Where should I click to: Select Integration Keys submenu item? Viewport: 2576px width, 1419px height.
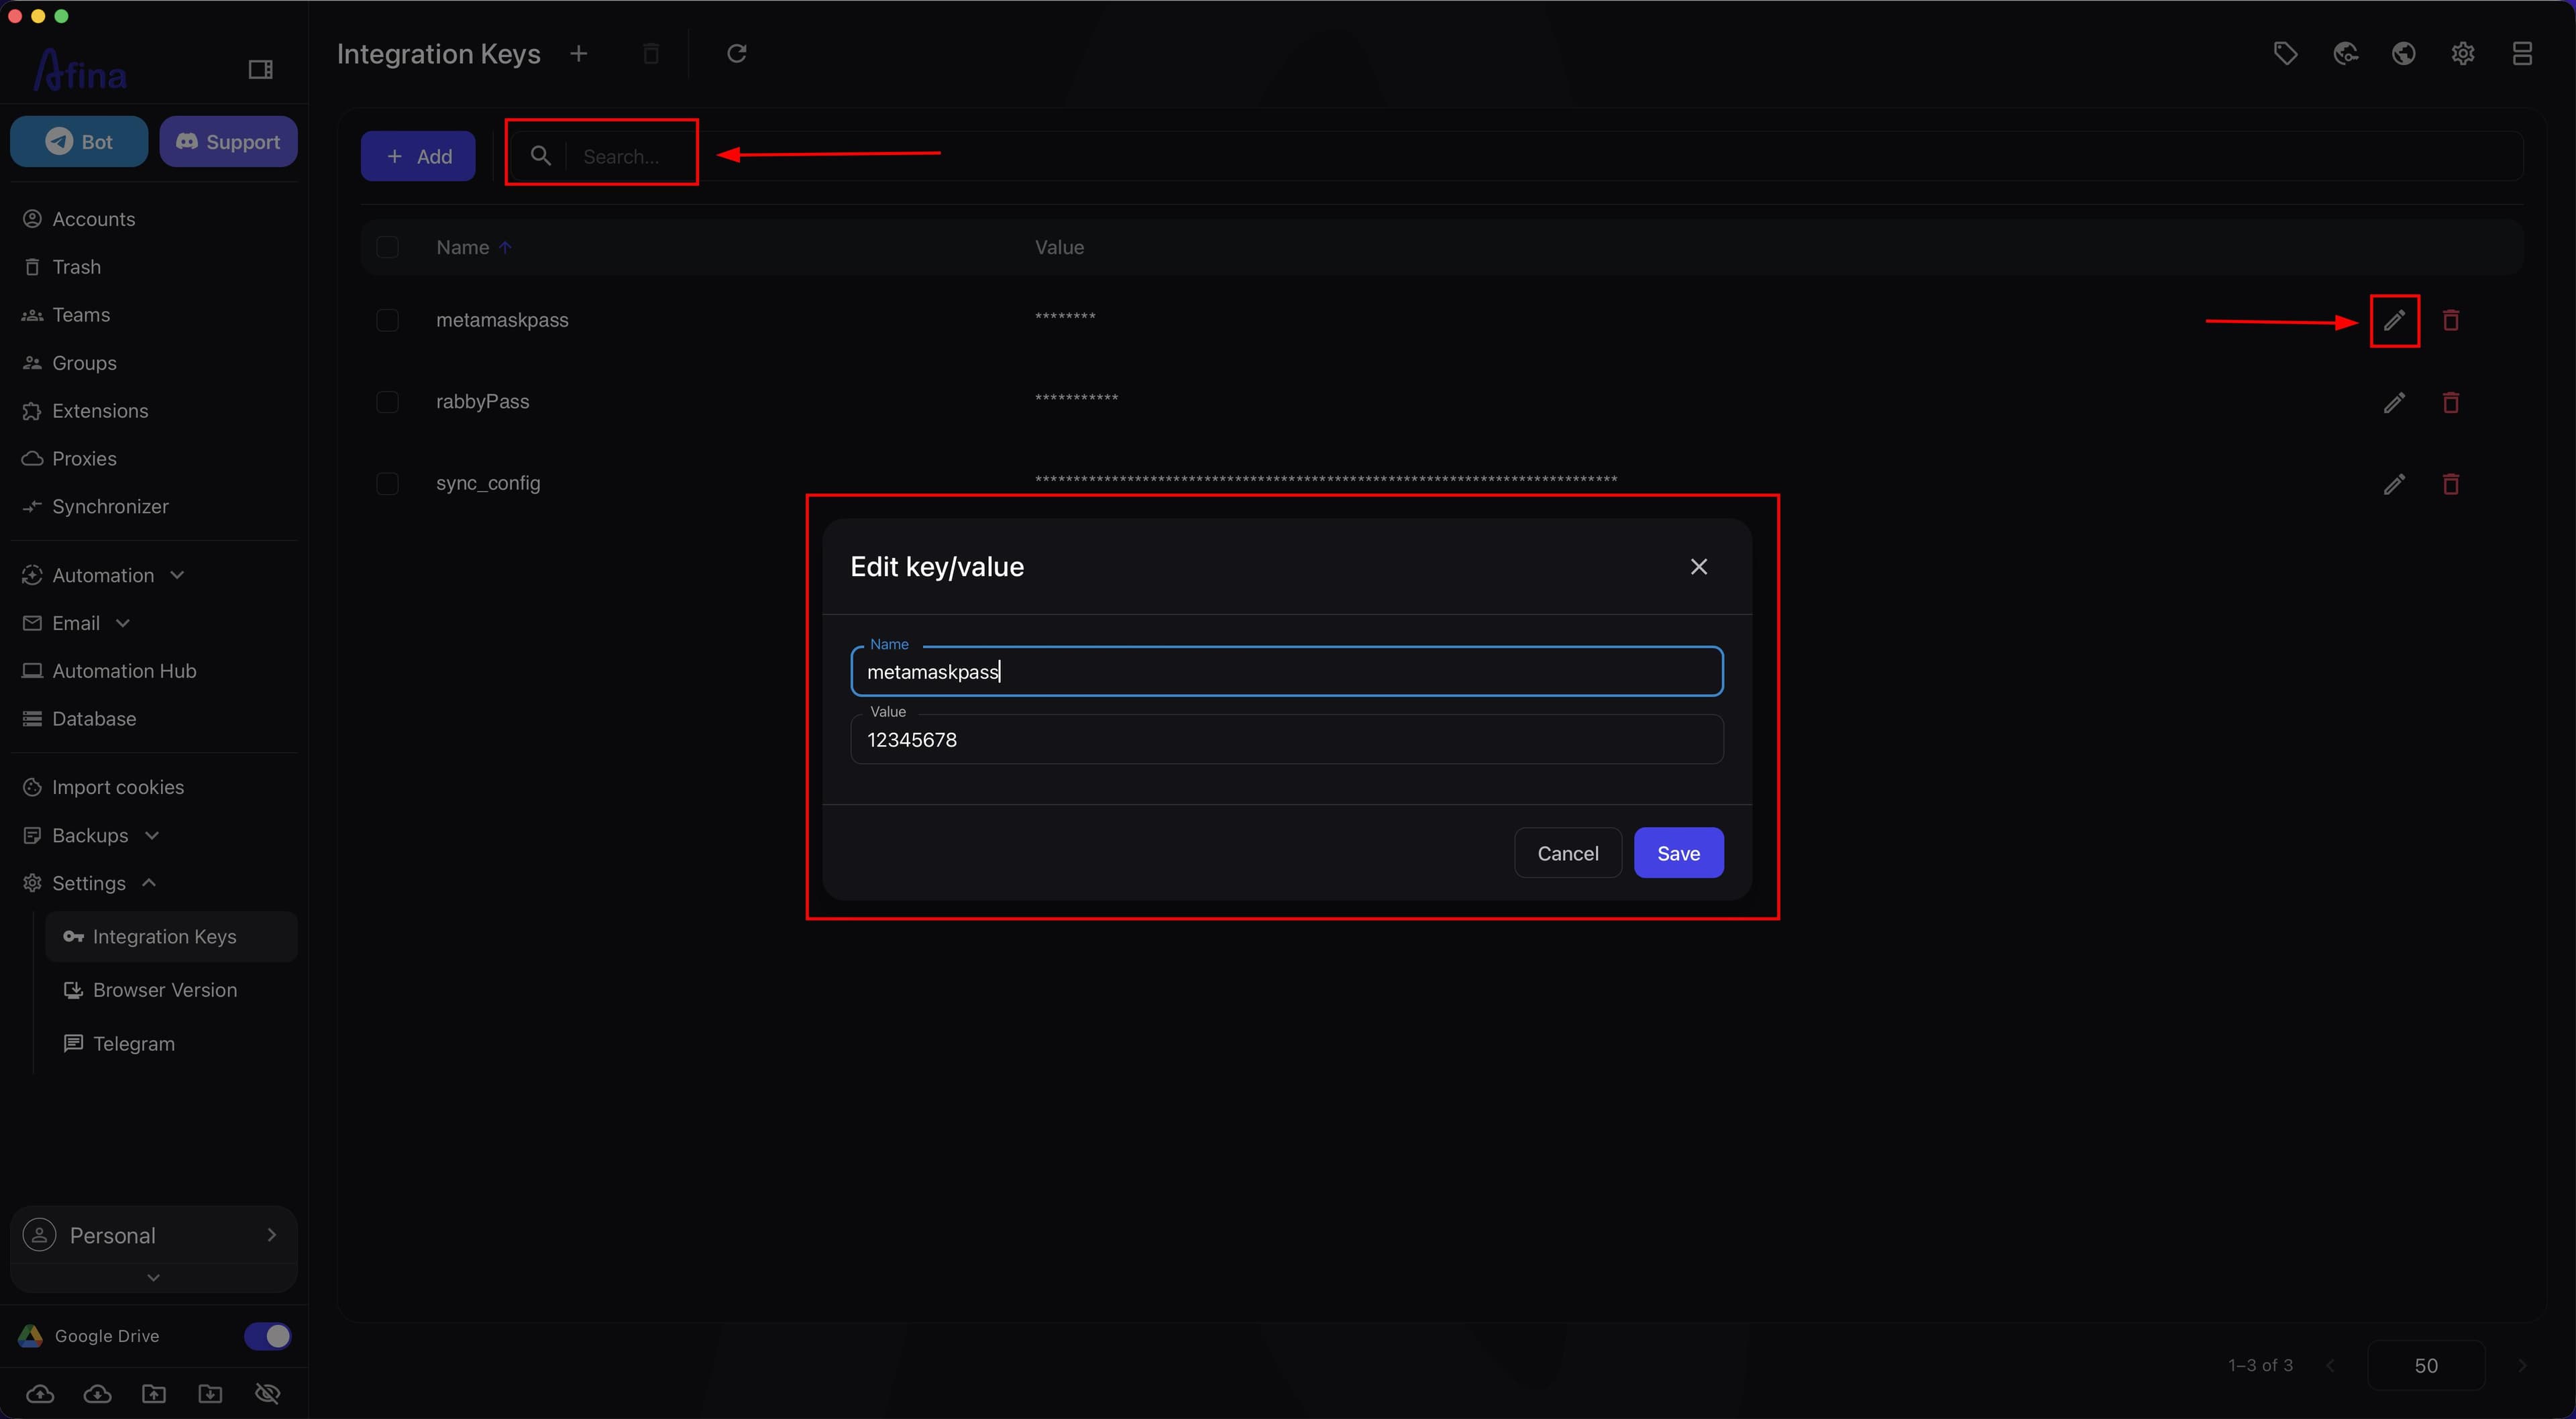(171, 937)
